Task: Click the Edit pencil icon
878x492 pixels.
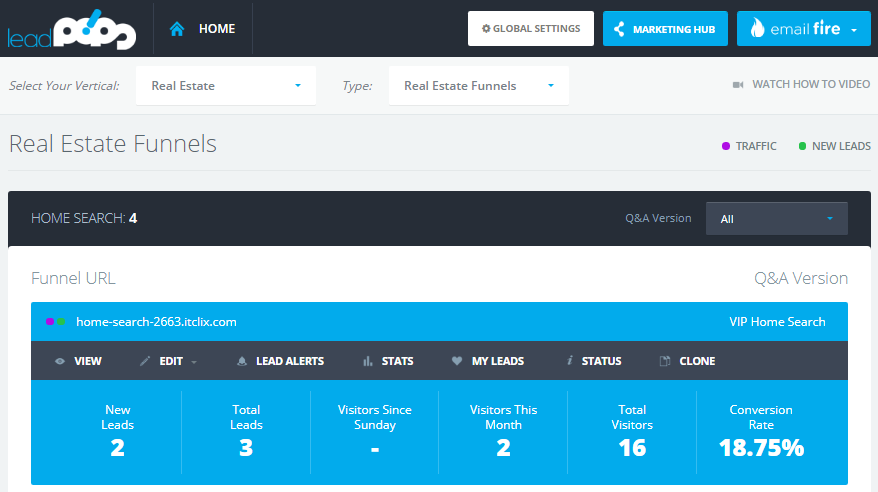Action: pos(145,361)
